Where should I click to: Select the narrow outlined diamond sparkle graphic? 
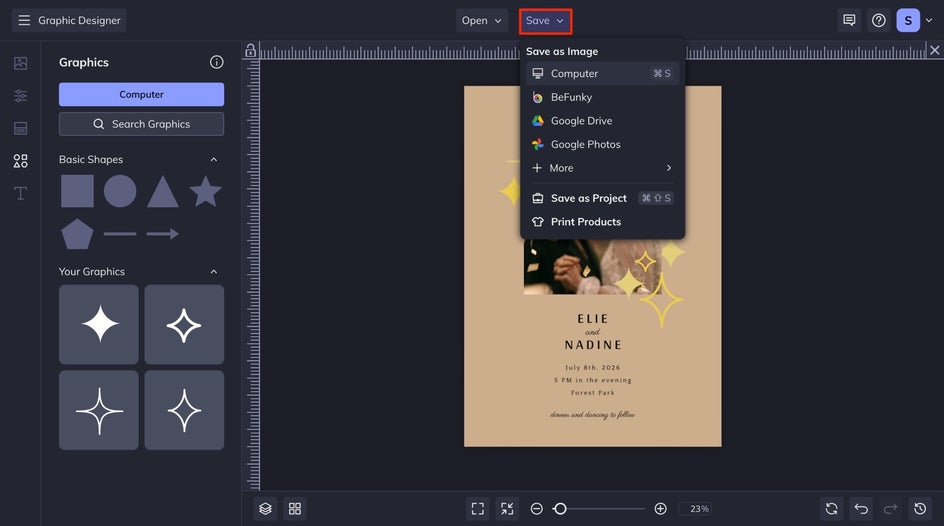[x=184, y=410]
